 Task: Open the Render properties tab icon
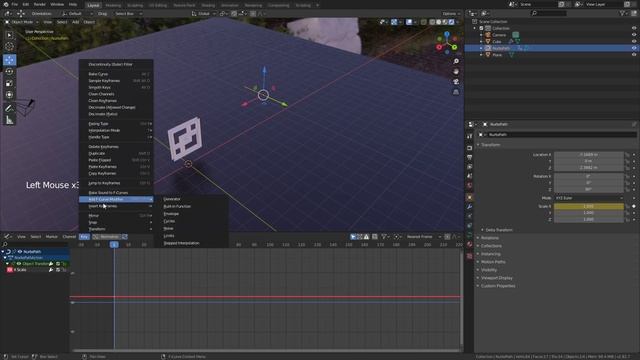pos(469,148)
